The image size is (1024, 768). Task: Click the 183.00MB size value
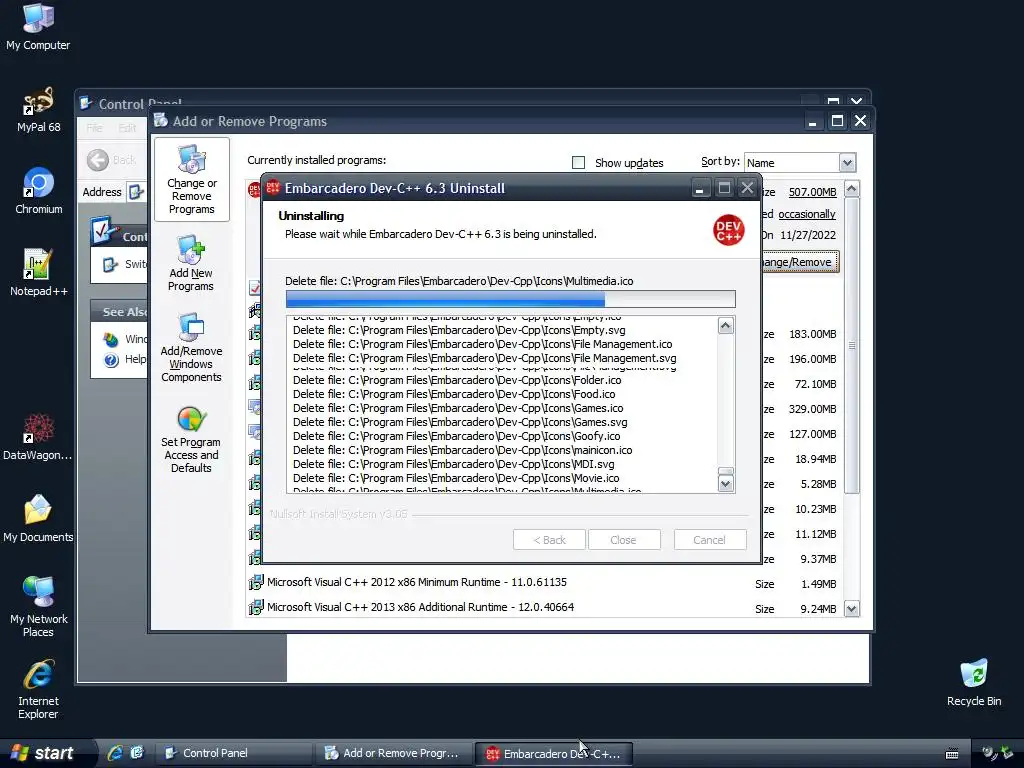point(812,334)
